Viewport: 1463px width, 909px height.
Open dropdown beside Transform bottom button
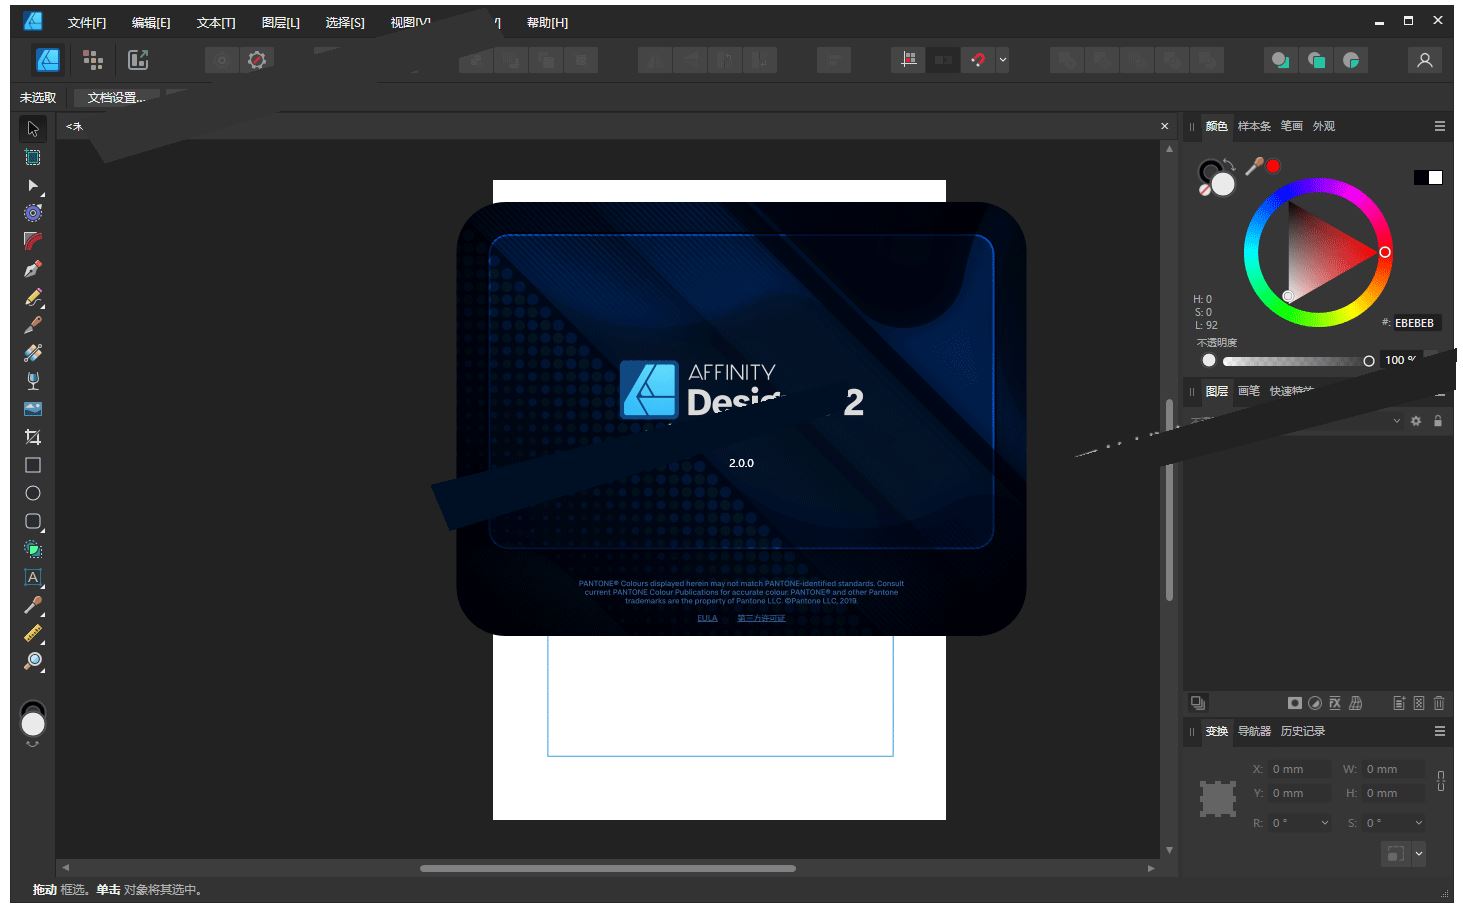click(1418, 853)
